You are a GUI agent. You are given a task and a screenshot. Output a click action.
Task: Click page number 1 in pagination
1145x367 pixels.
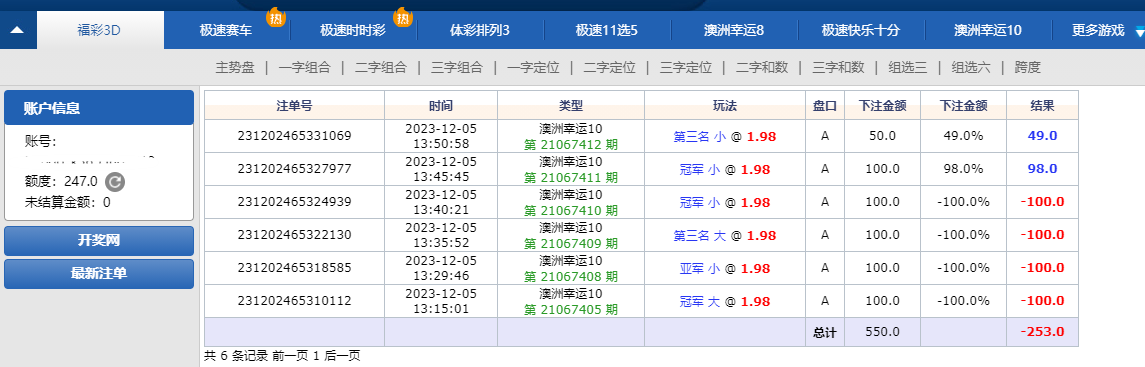(x=315, y=356)
